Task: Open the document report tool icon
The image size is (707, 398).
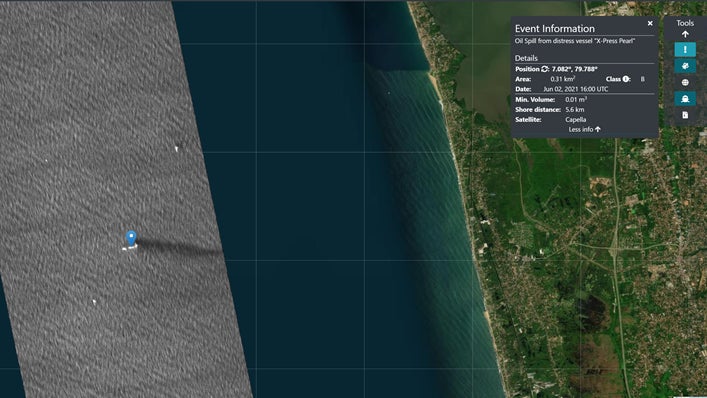Action: [x=685, y=115]
